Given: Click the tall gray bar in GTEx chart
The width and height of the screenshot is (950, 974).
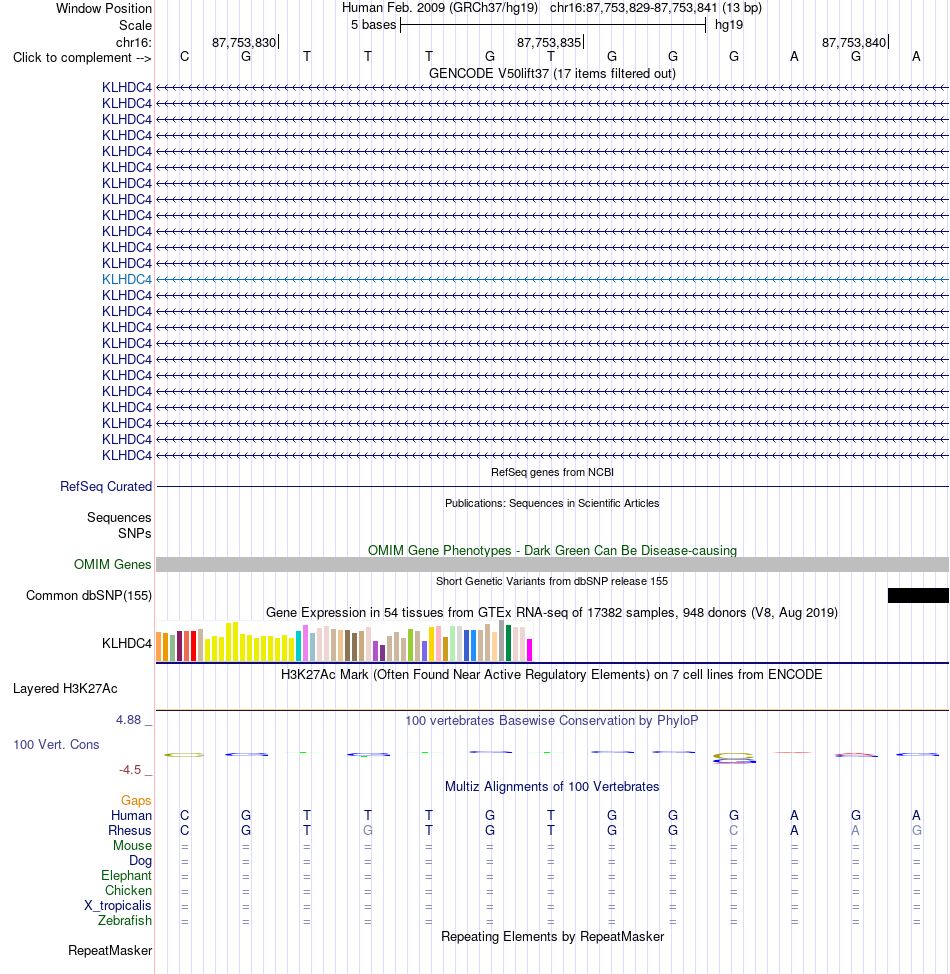Looking at the screenshot, I should click(x=501, y=640).
